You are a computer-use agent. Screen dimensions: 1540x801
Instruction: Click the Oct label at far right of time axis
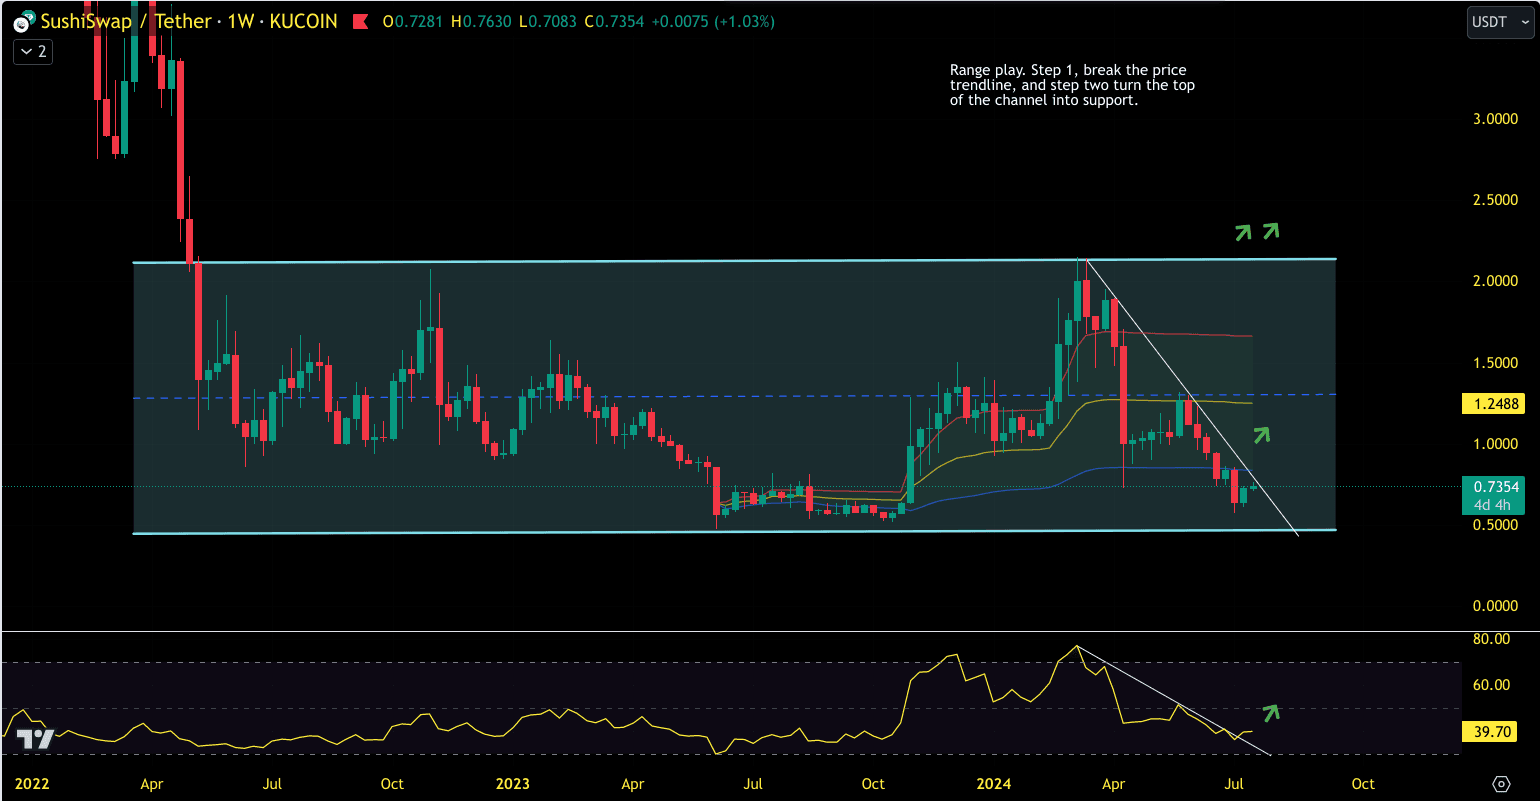point(1363,784)
